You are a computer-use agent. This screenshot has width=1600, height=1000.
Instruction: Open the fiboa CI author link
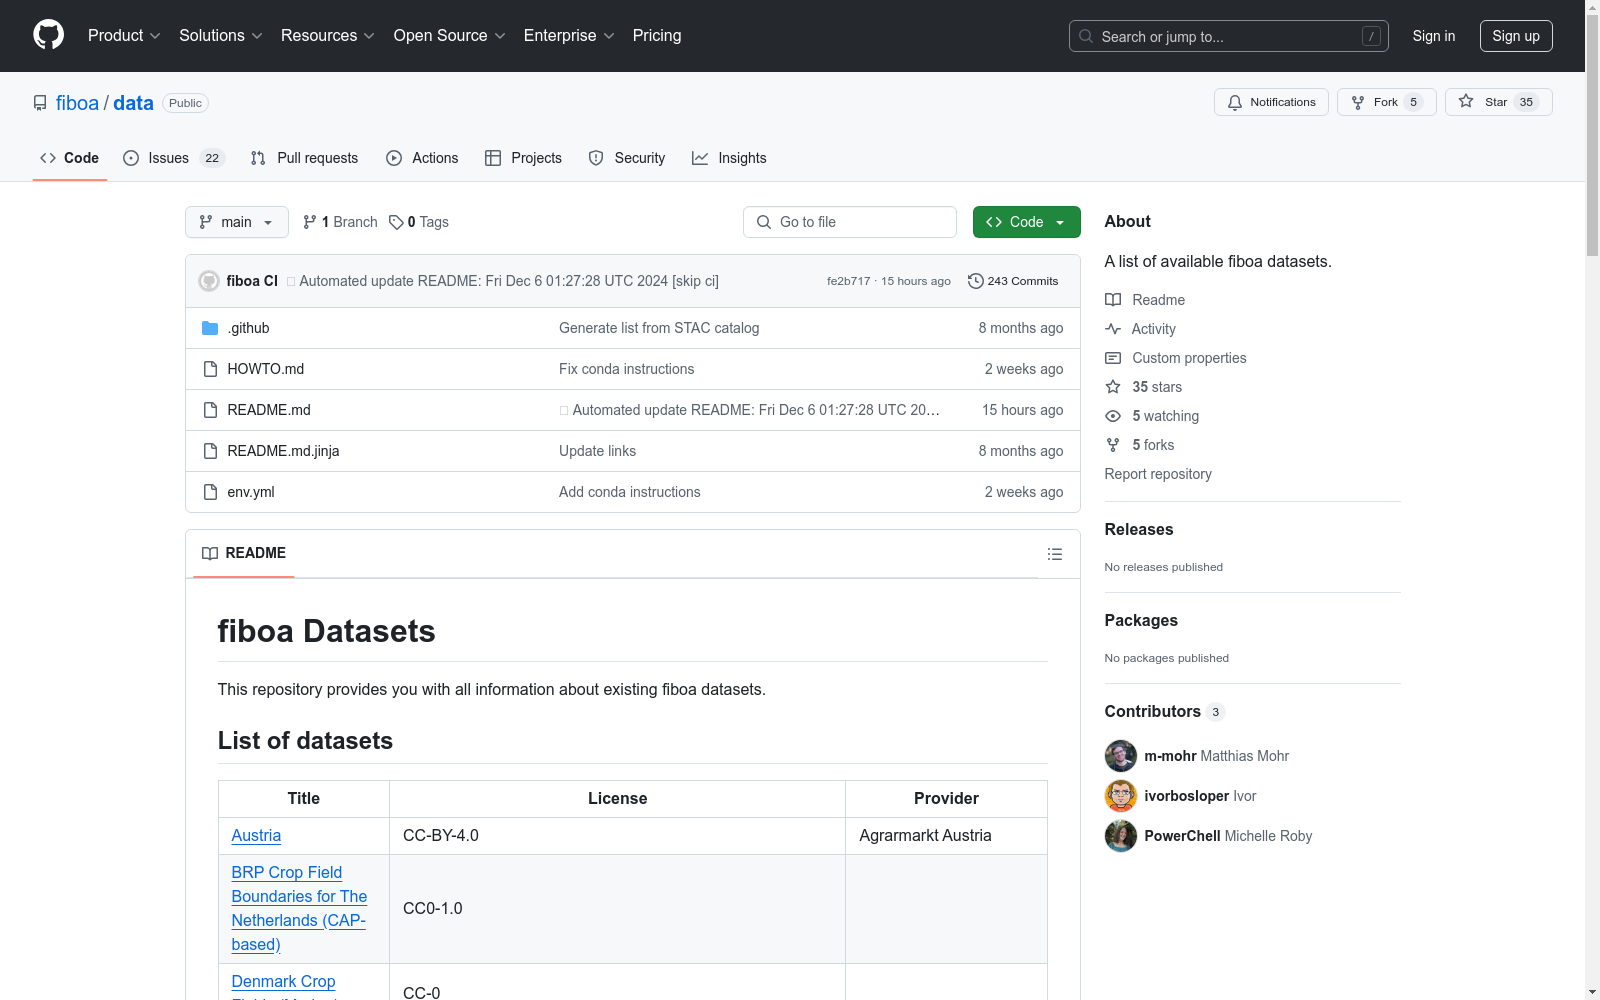tap(252, 281)
